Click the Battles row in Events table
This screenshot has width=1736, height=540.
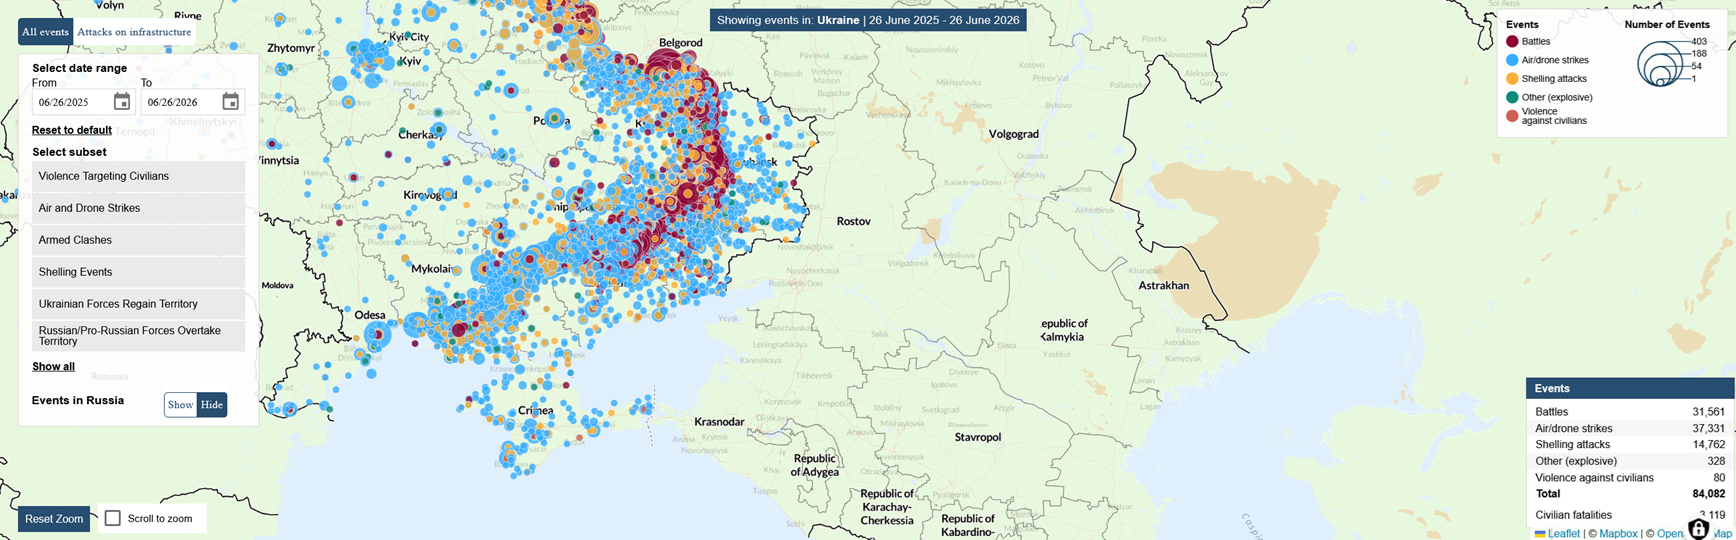coord(1630,412)
